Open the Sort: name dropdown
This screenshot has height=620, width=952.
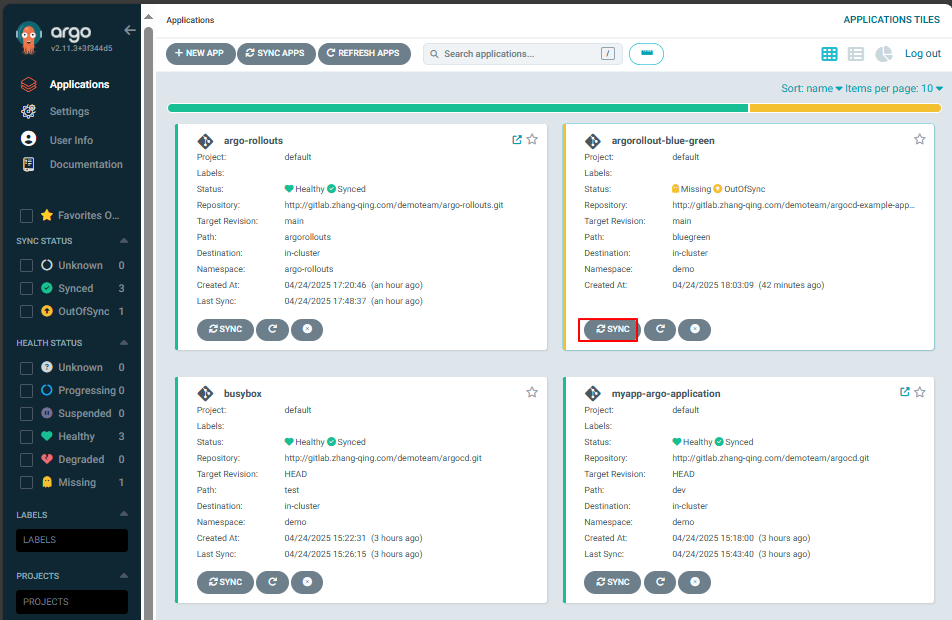812,89
